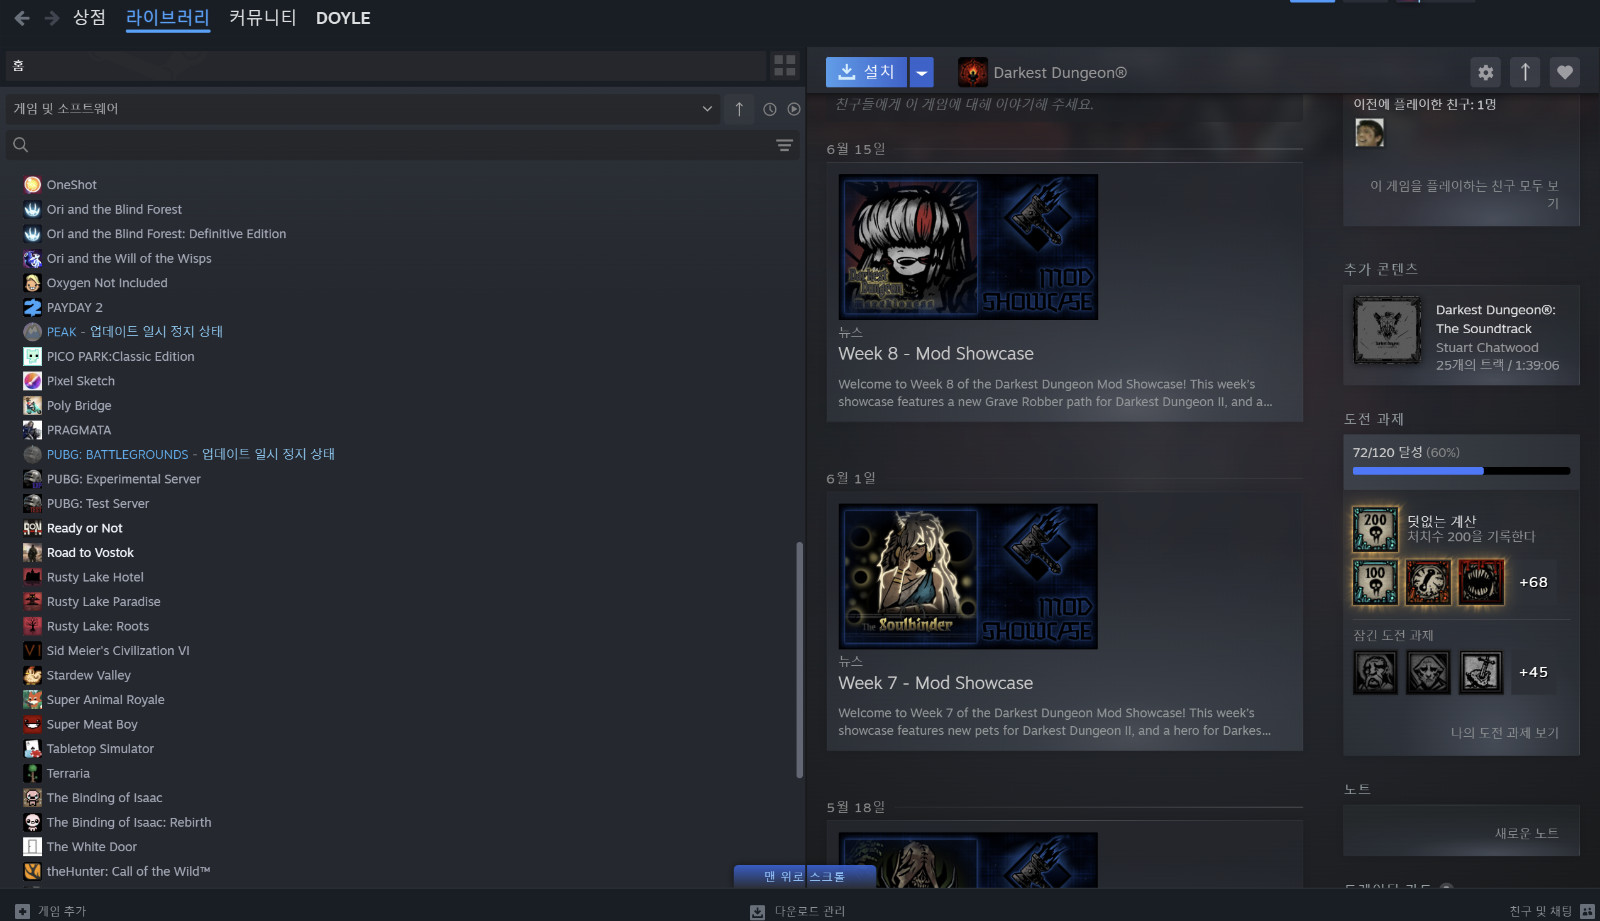1600x921 pixels.
Task: Click the 홈 home bar
Action: (386, 66)
